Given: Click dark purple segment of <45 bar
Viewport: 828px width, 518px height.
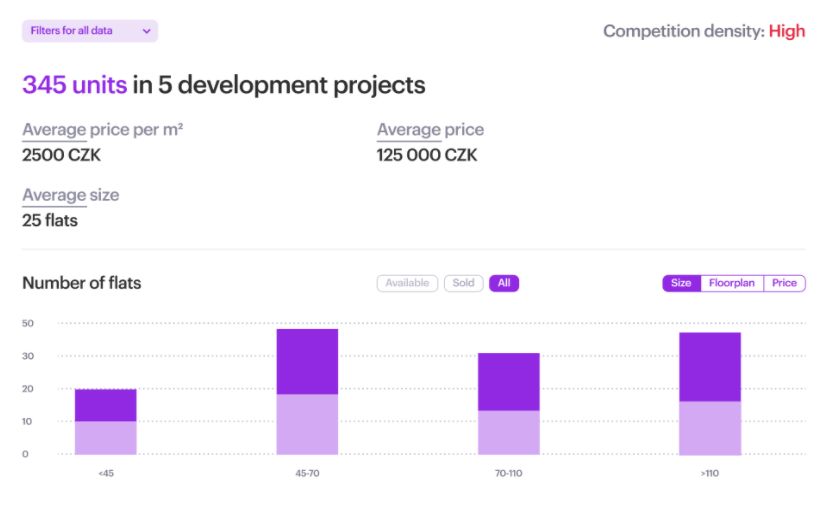Looking at the screenshot, I should click(106, 406).
